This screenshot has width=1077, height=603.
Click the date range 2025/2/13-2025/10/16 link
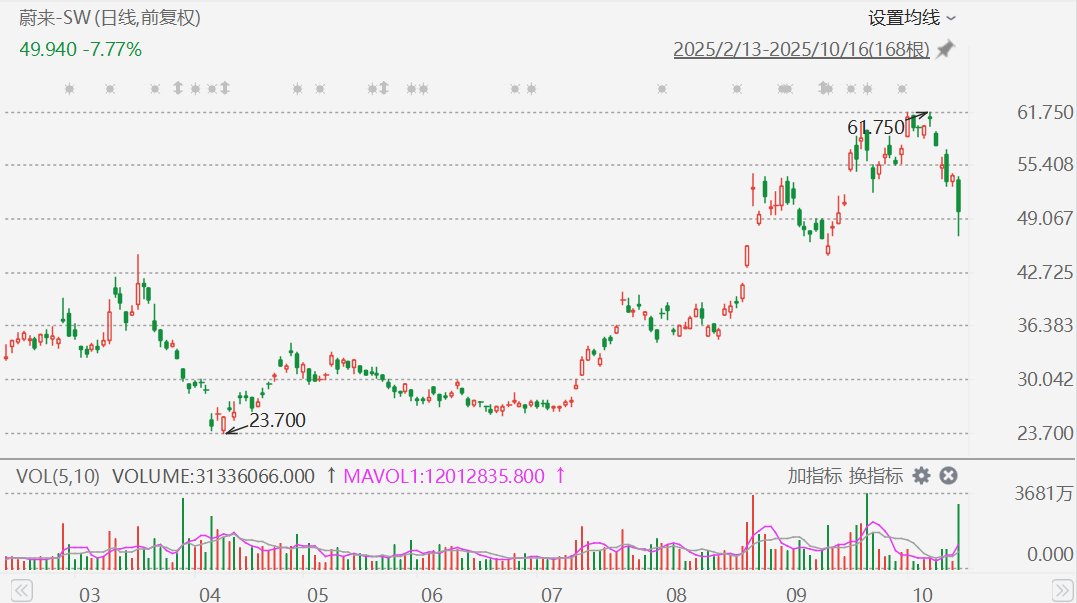tap(801, 49)
